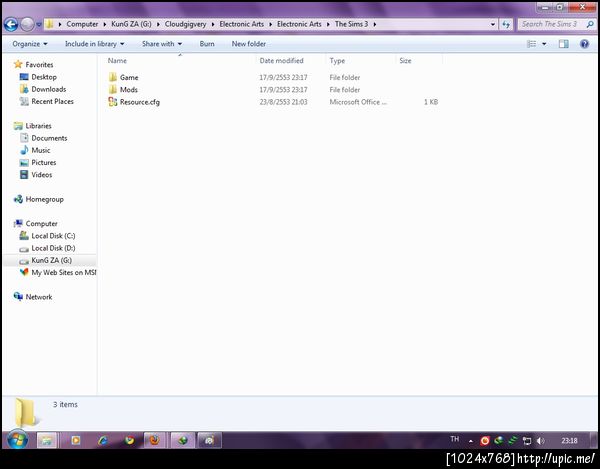Click the volume speaker tray icon
This screenshot has width=600, height=469.
[540, 441]
